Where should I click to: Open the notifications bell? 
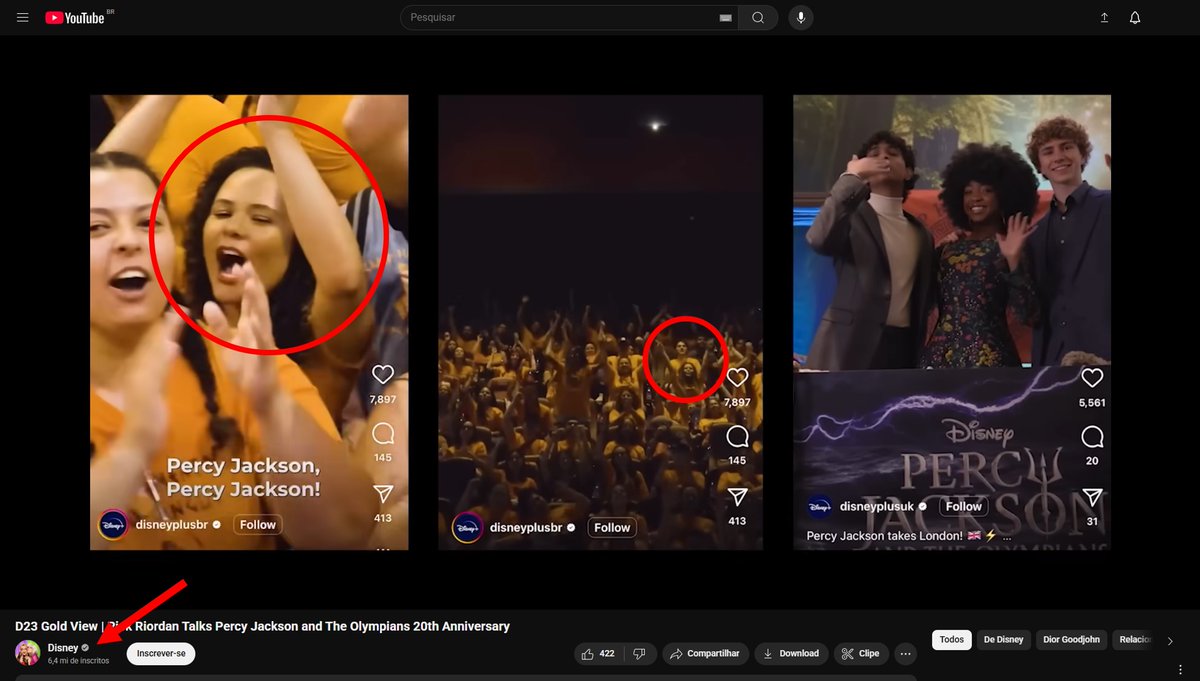coord(1135,18)
